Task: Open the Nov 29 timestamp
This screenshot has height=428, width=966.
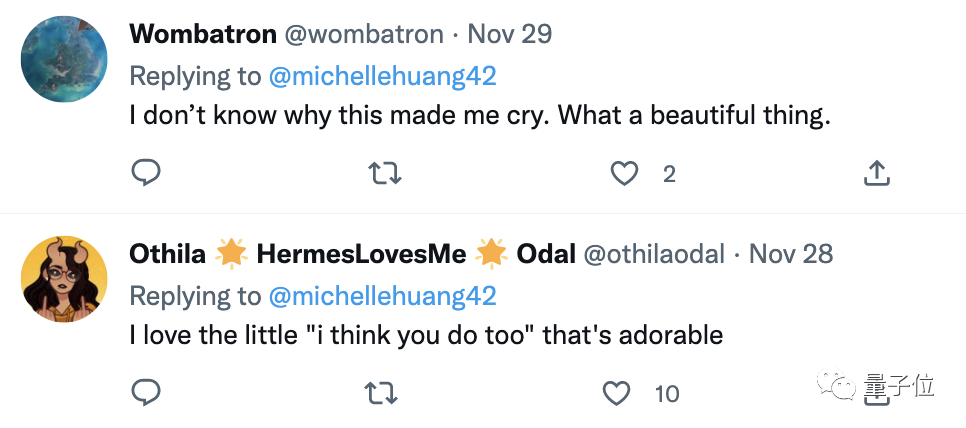Action: tap(510, 34)
